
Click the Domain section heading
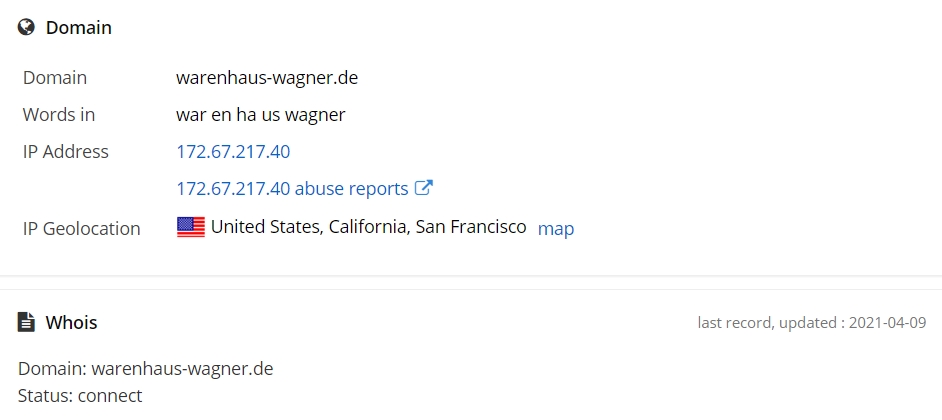[79, 28]
